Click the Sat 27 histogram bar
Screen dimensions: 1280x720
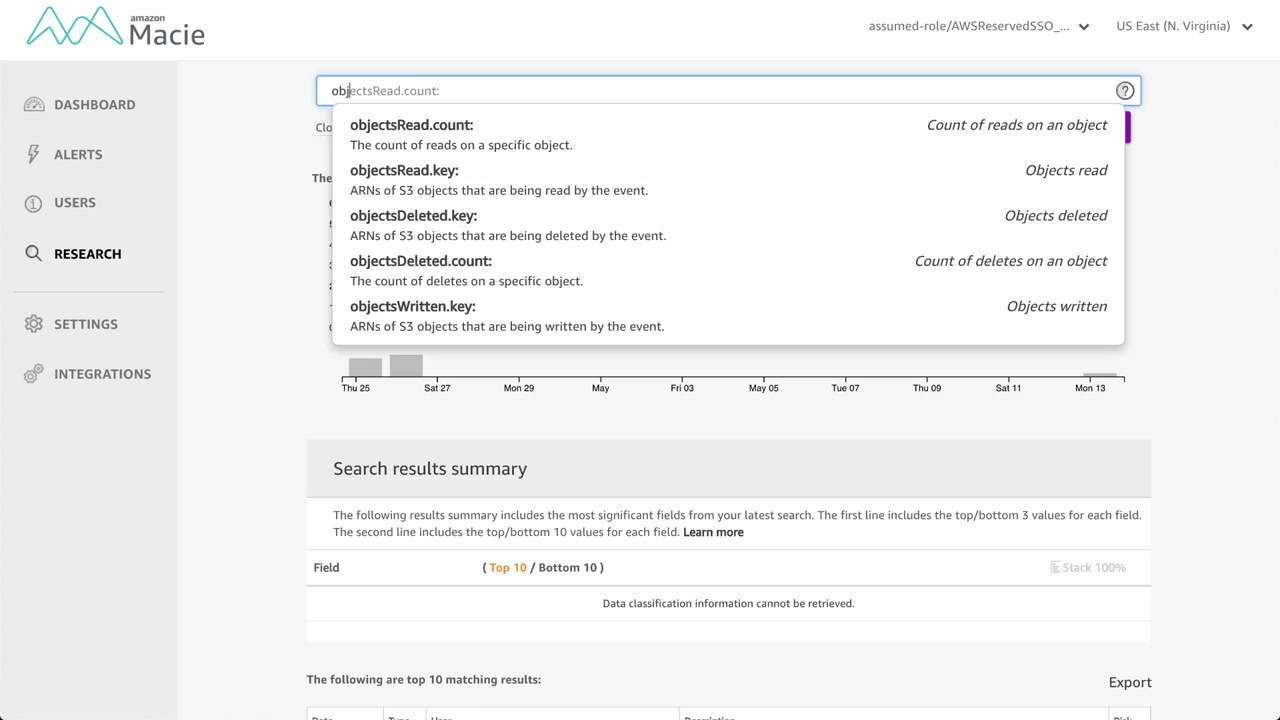pyautogui.click(x=406, y=366)
